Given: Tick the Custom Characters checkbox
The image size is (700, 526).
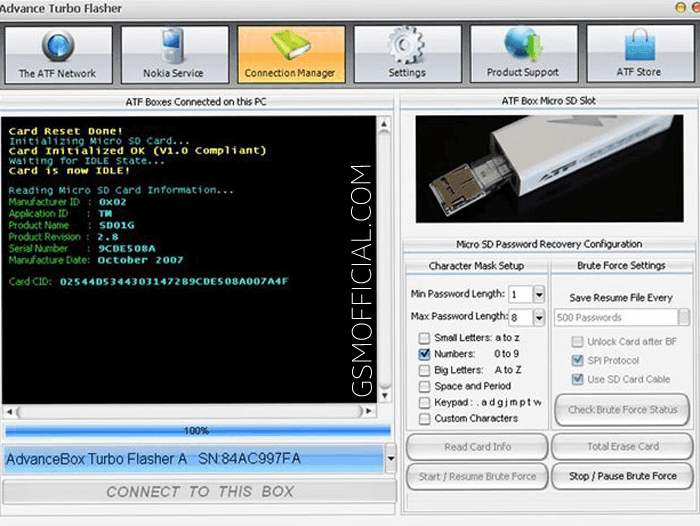Looking at the screenshot, I should click(425, 418).
